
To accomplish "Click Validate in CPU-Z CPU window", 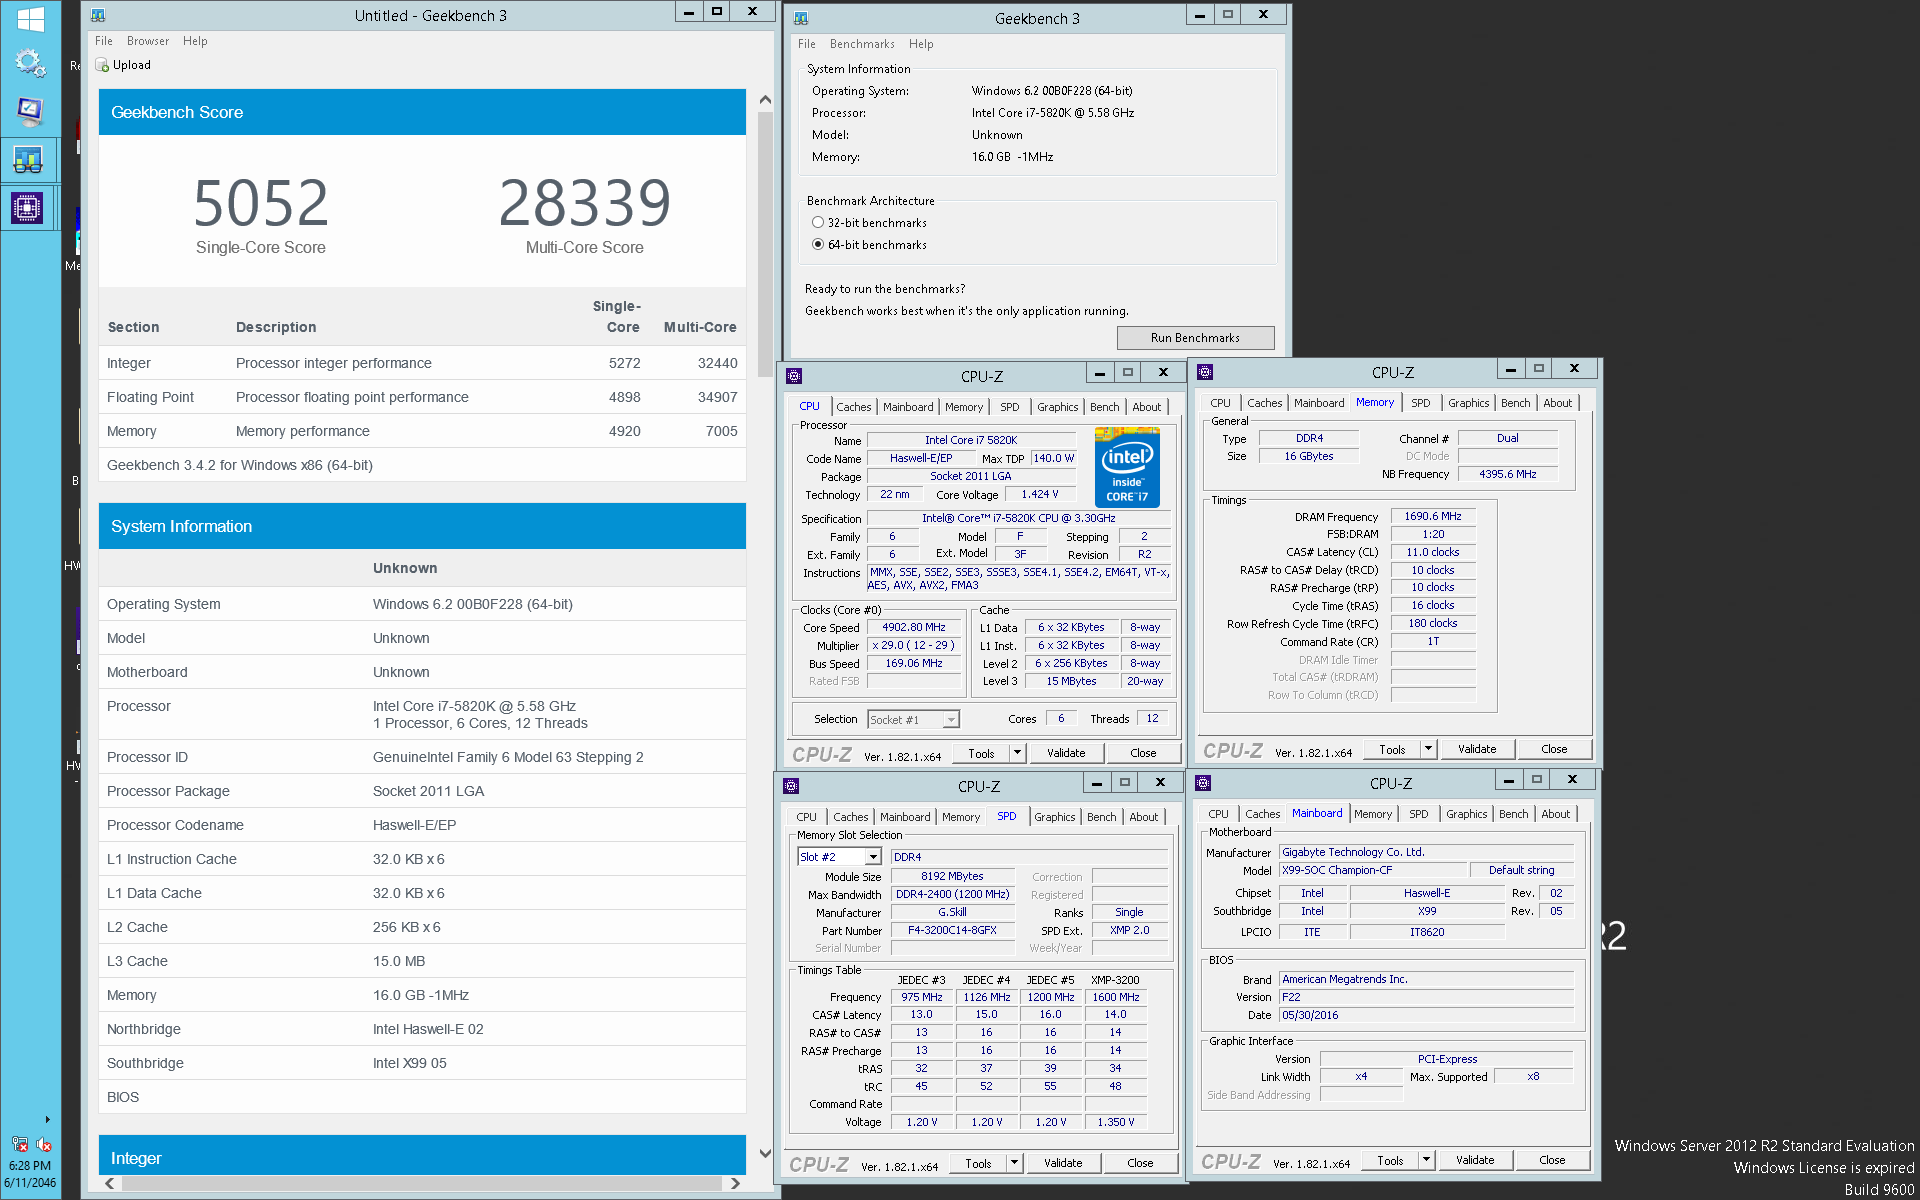I will tap(1066, 753).
